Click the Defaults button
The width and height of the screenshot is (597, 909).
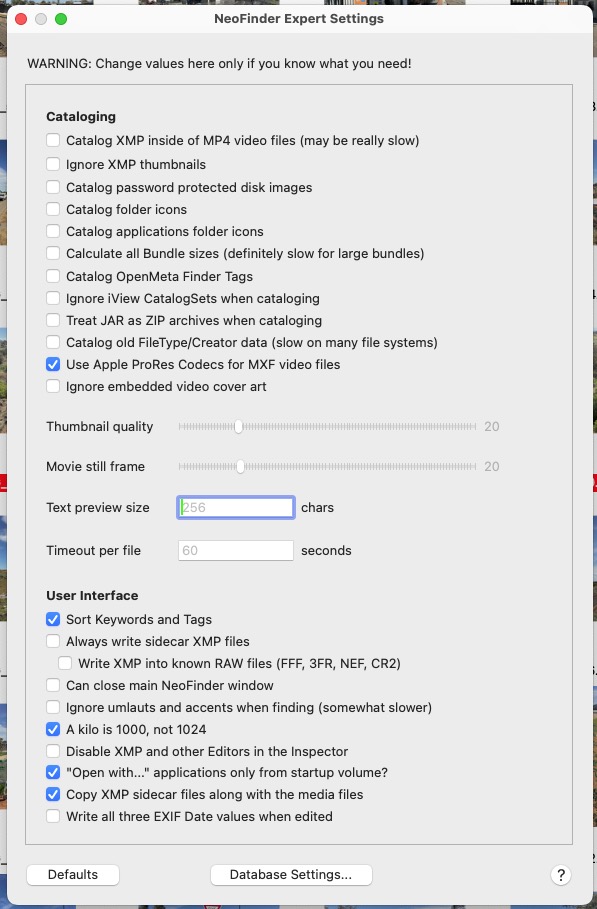tap(72, 874)
